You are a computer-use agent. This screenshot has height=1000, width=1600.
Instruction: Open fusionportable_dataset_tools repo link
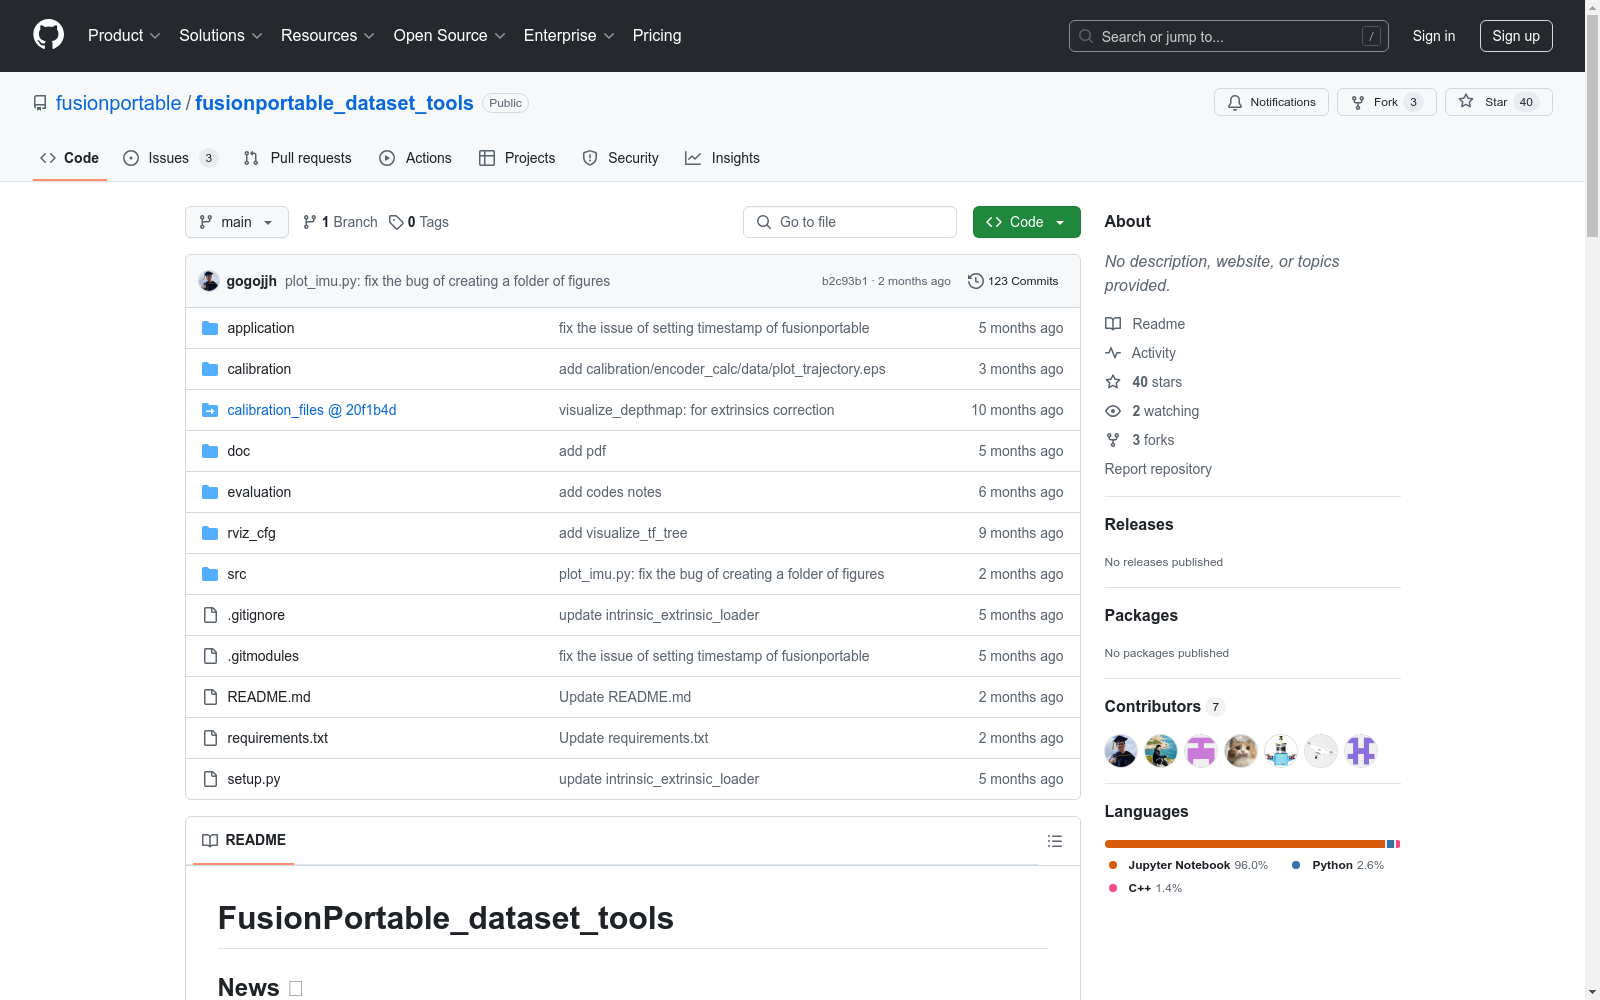tap(334, 103)
